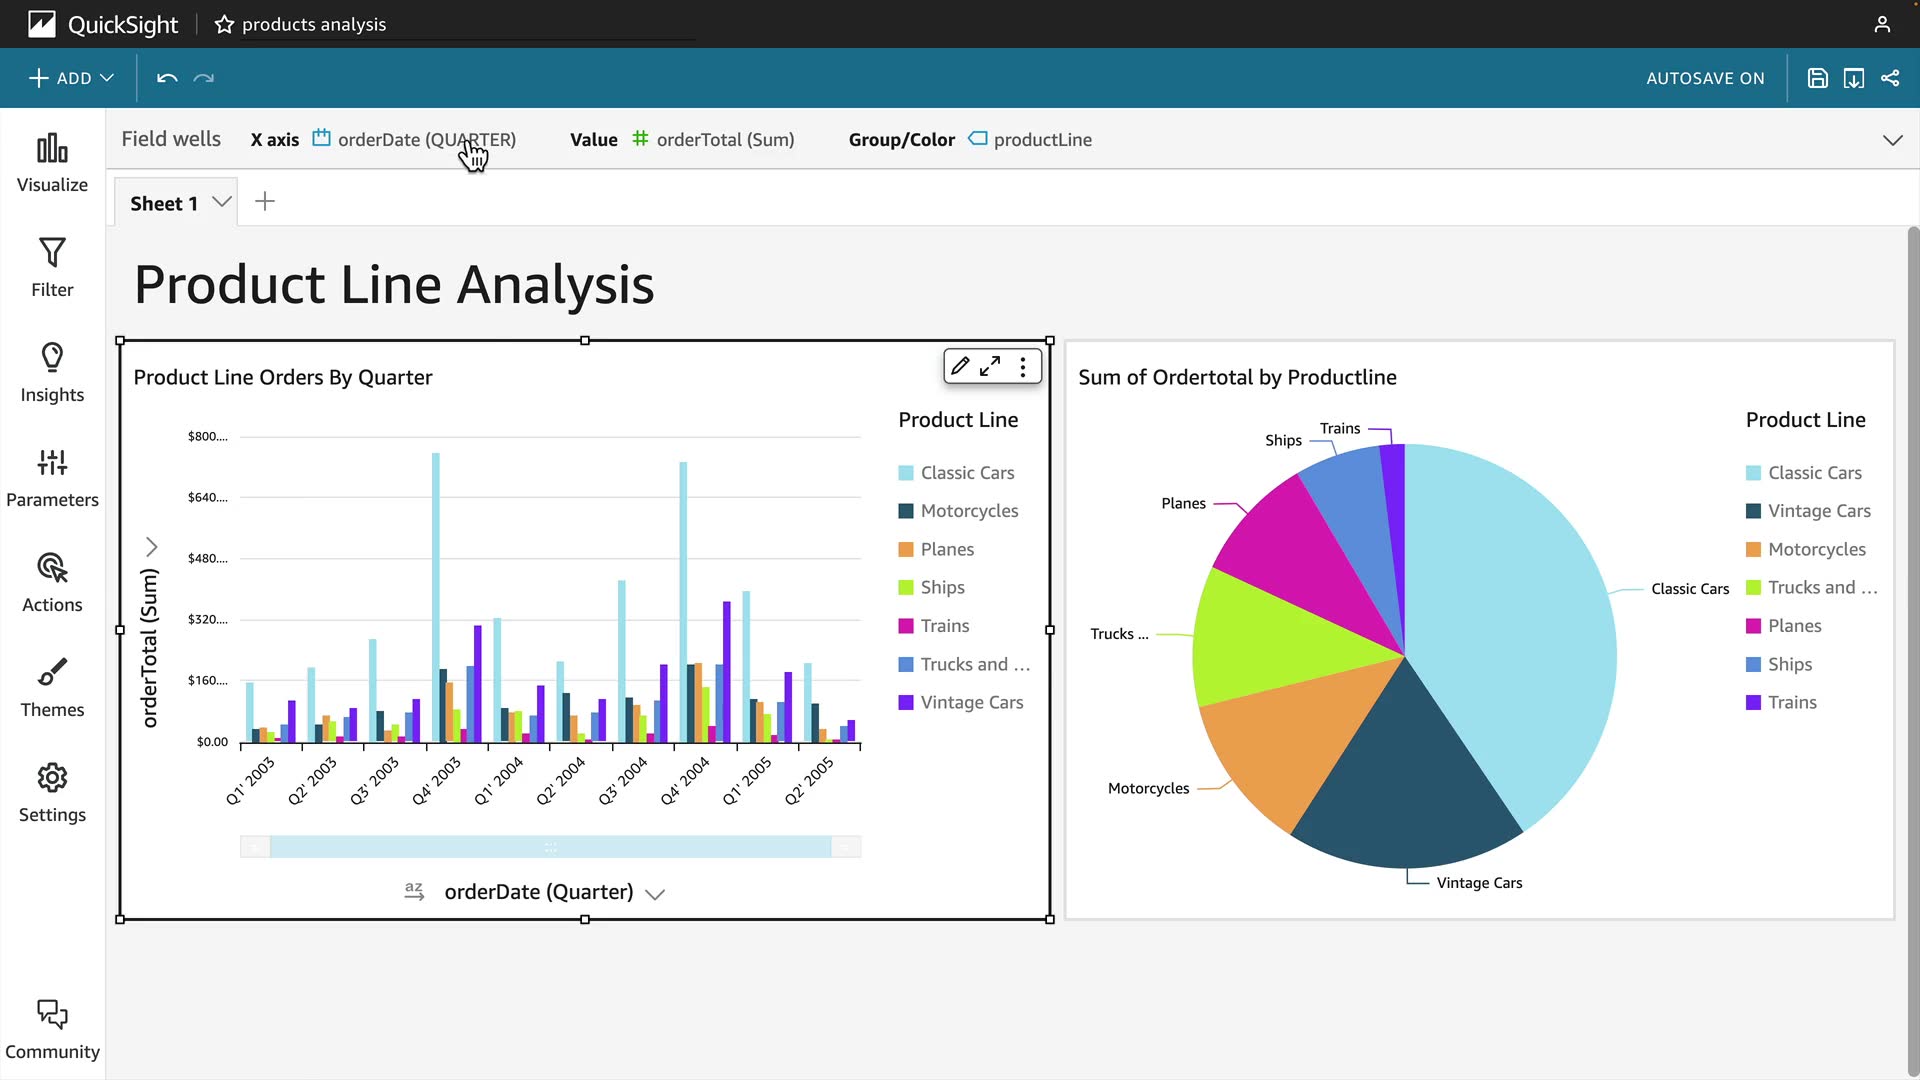Open the visual's three-dot options menu
1920x1080 pixels.
tap(1023, 366)
